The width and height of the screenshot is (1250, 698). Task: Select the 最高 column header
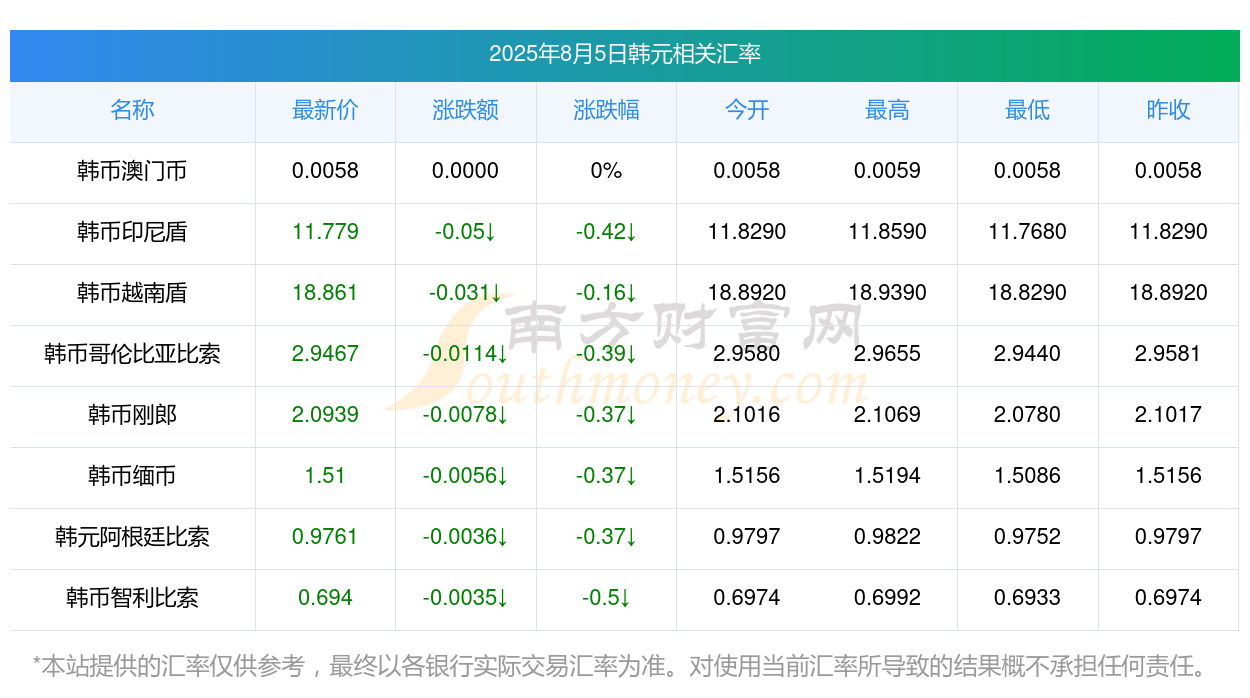pos(887,110)
